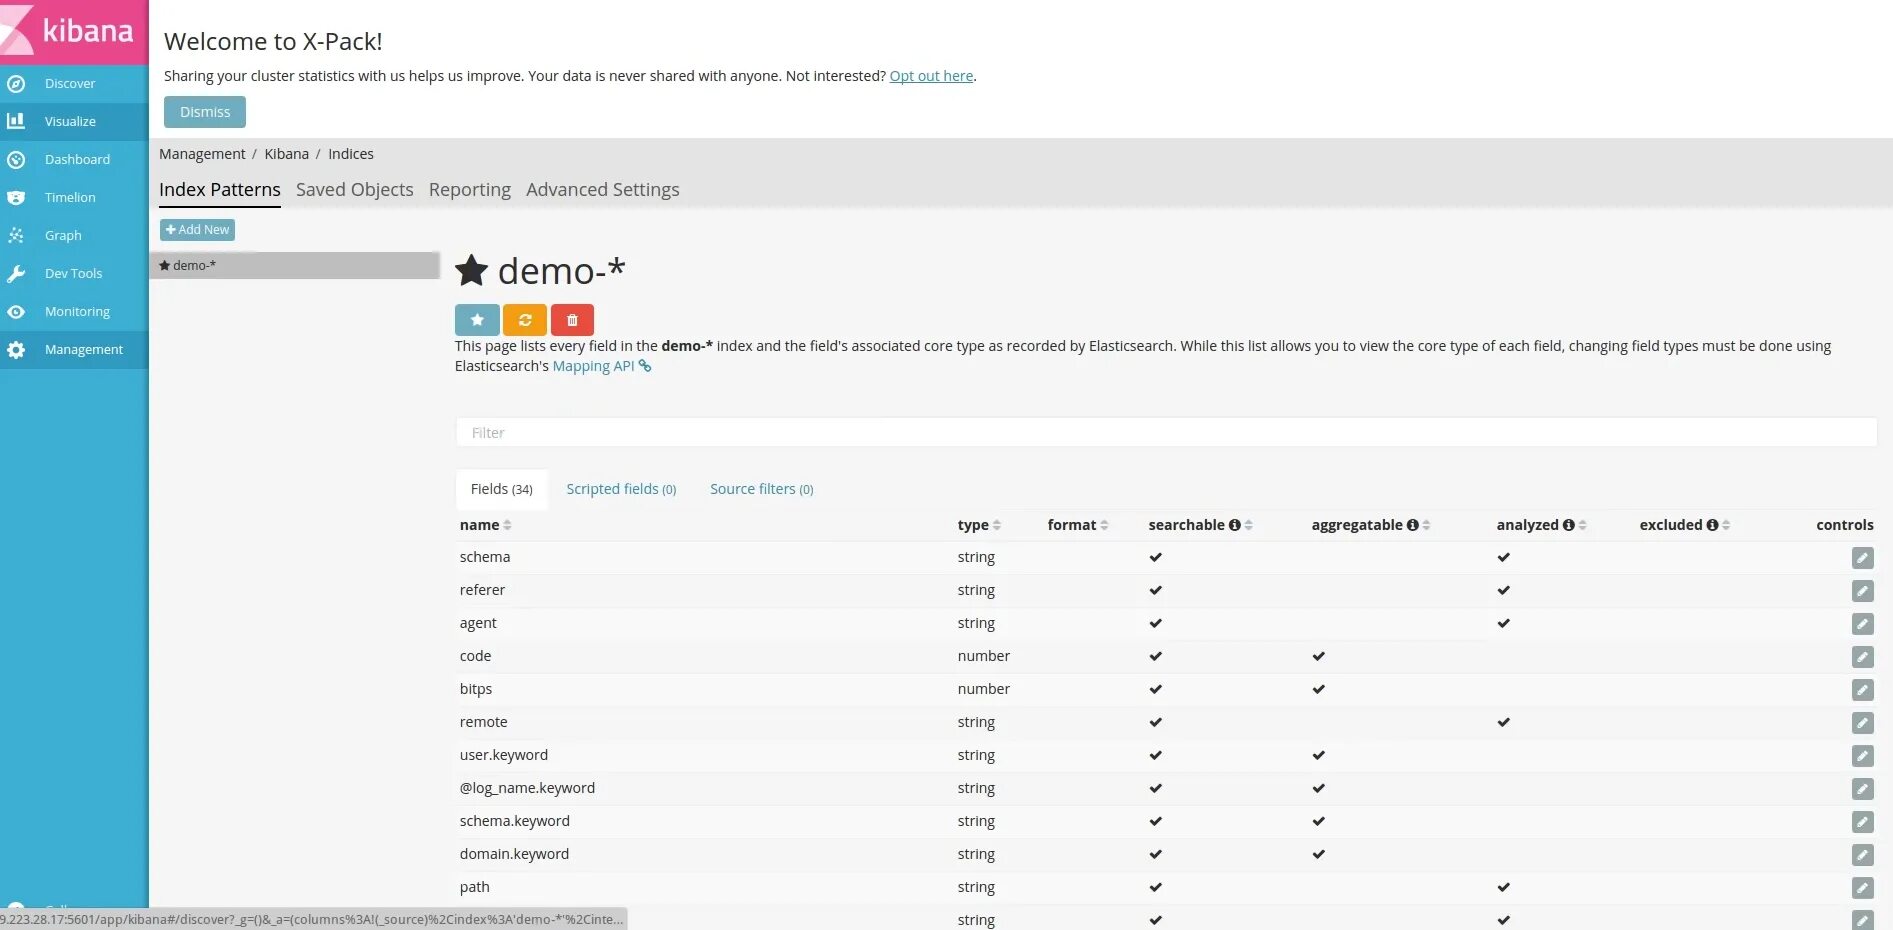This screenshot has height=930, width=1893.
Task: Click the bitps field name
Action: point(476,689)
